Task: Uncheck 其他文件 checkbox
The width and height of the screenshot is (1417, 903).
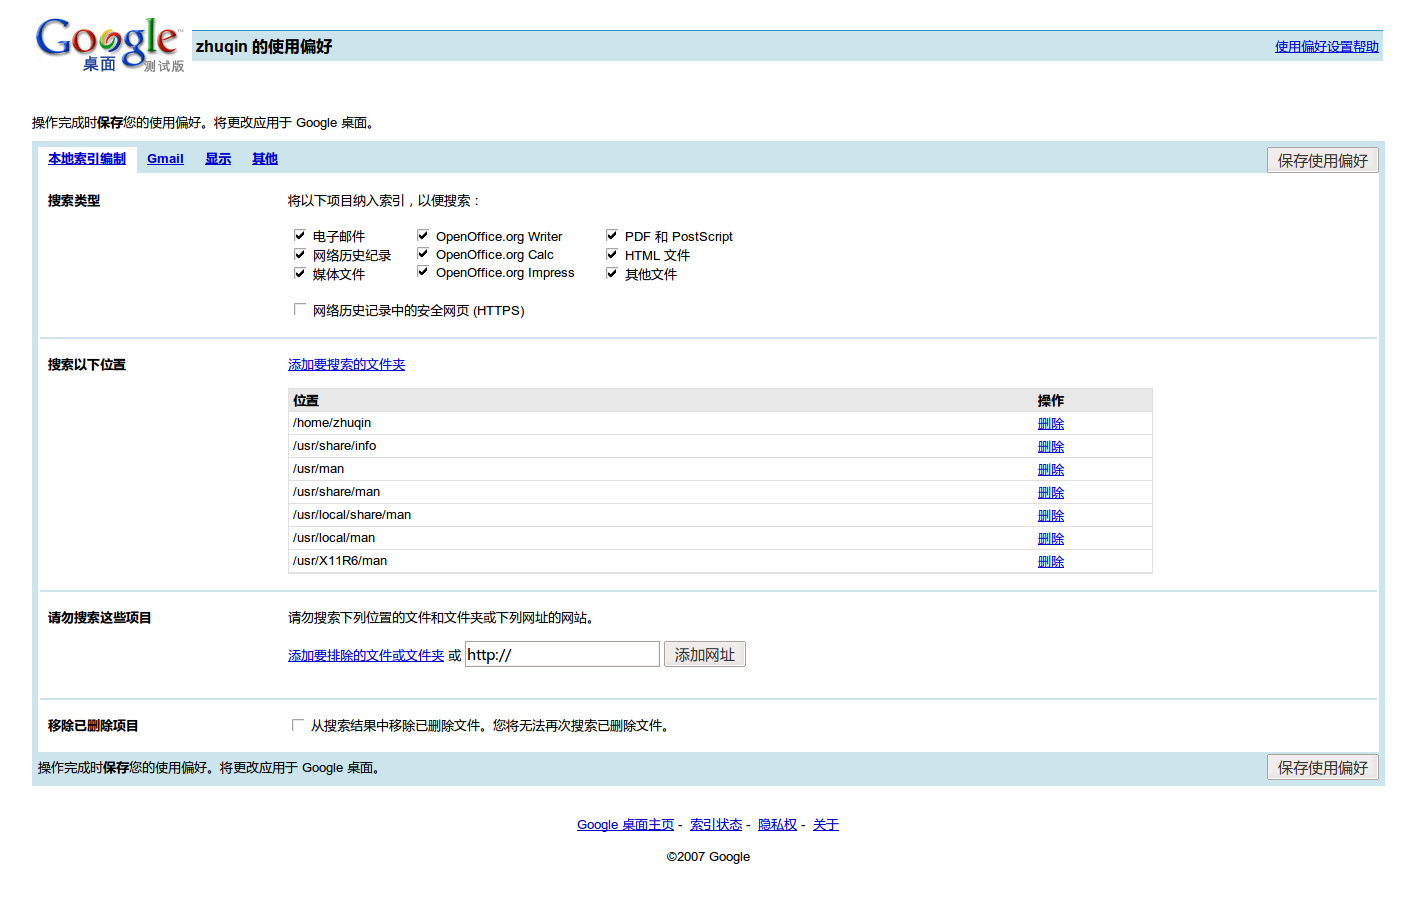Action: [612, 273]
